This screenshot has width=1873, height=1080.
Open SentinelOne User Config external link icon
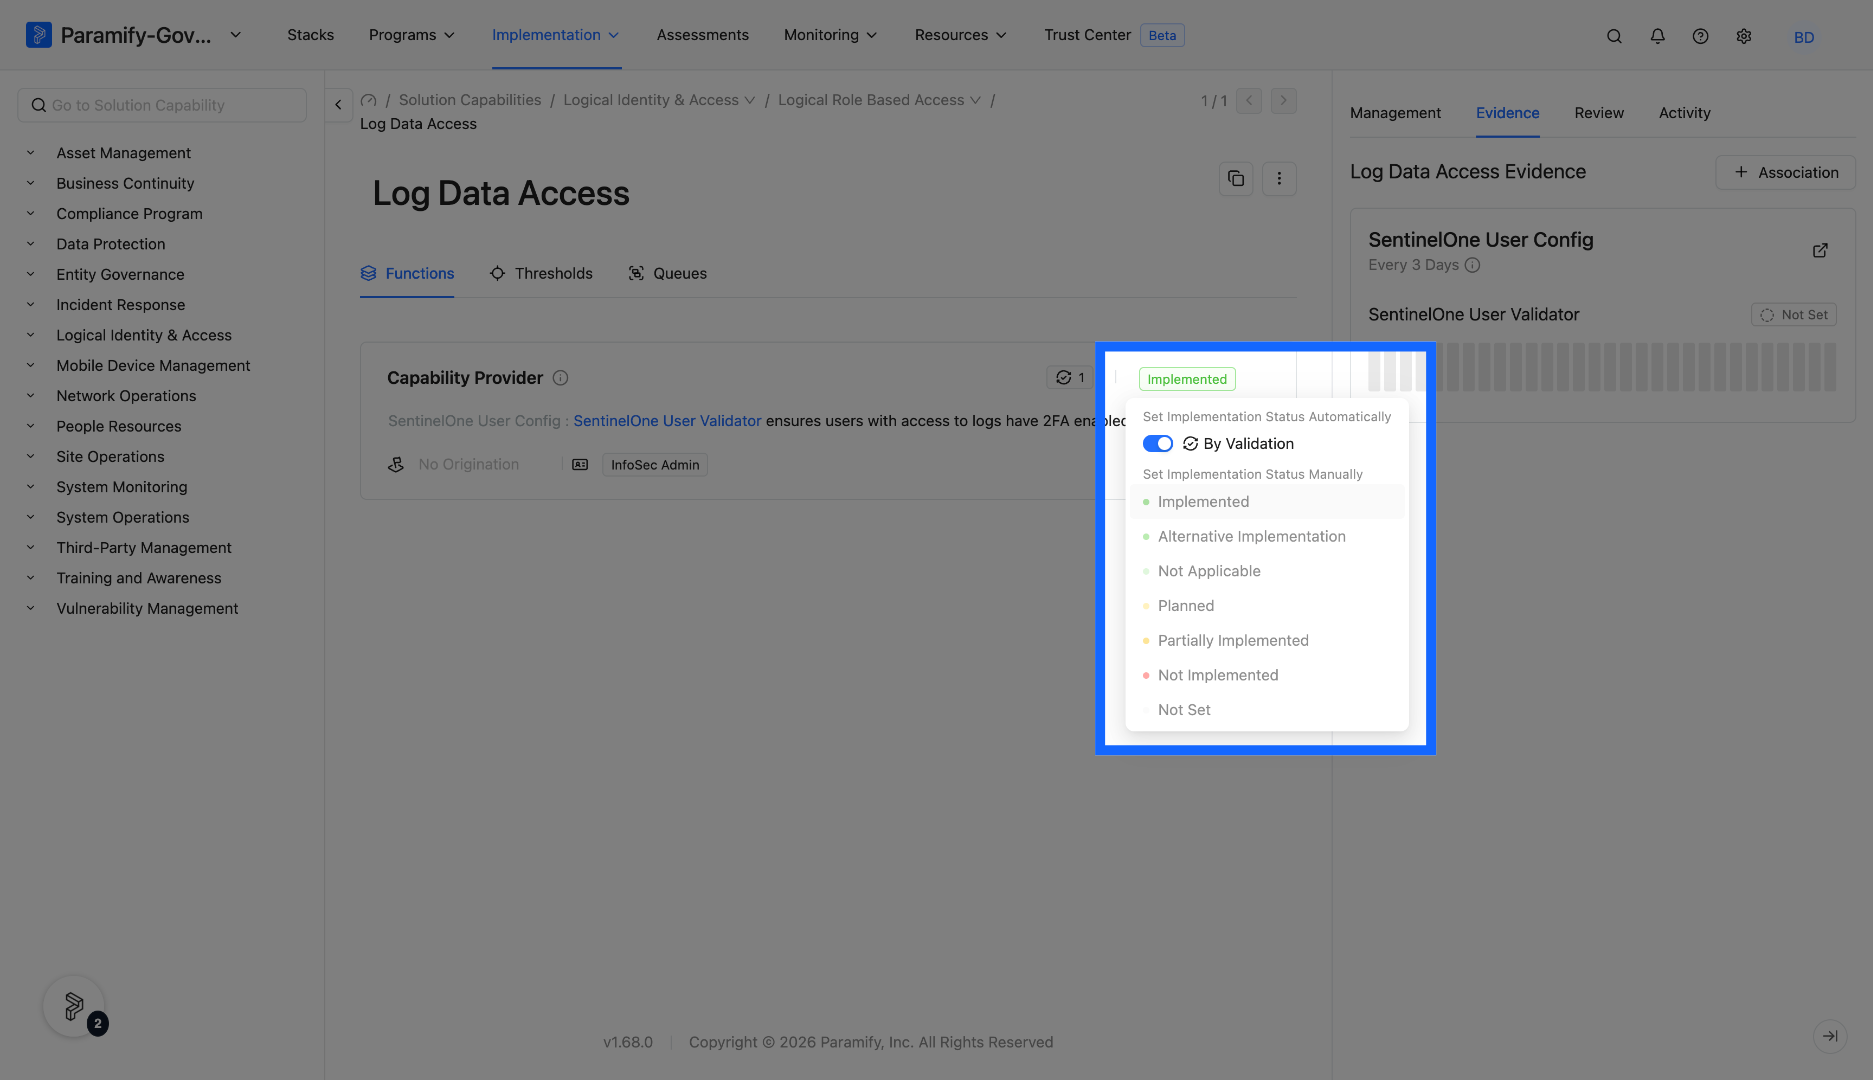click(x=1820, y=250)
